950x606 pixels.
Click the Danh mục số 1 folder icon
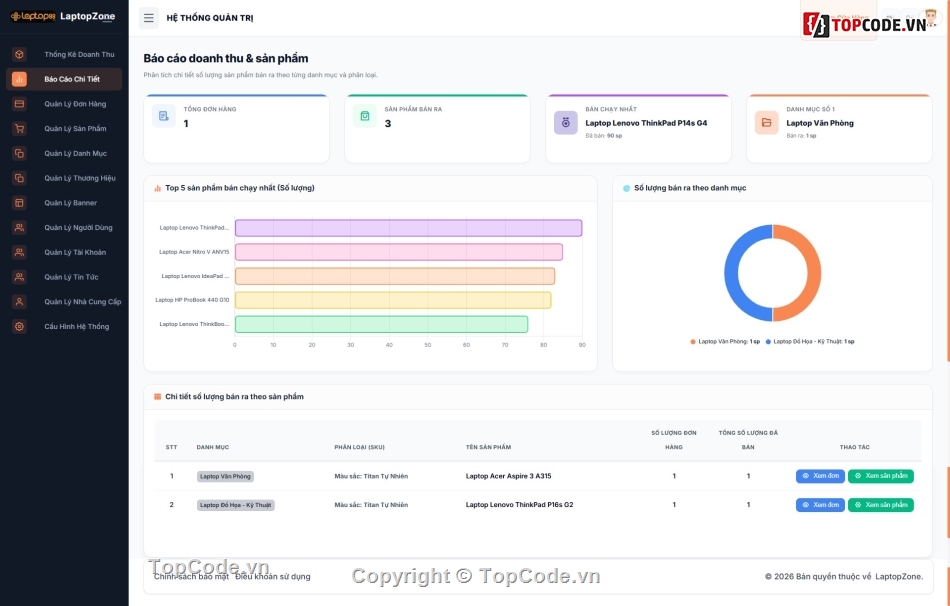point(766,123)
